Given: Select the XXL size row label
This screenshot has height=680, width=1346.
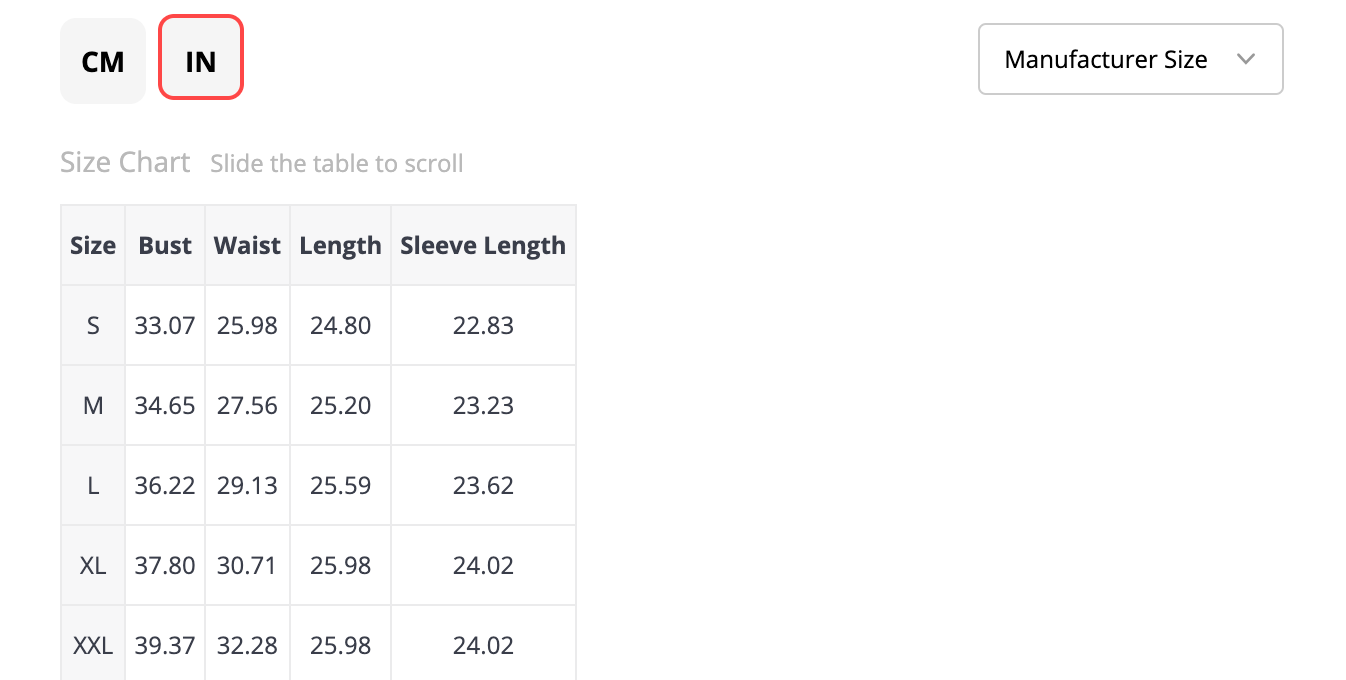Looking at the screenshot, I should coord(93,645).
